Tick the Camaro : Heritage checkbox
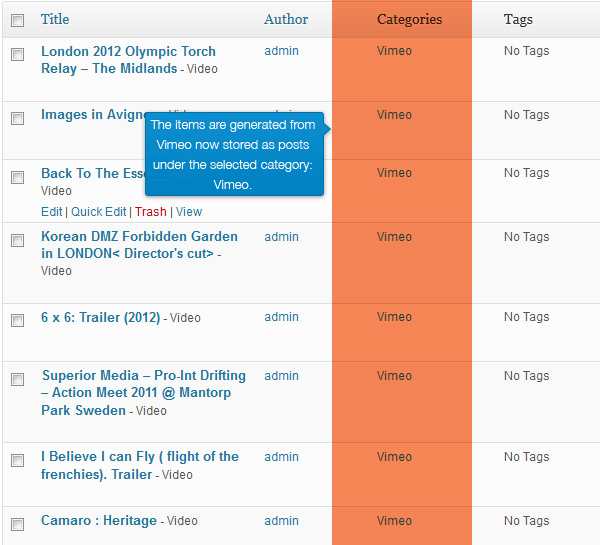The height and width of the screenshot is (545, 600). pos(17,524)
